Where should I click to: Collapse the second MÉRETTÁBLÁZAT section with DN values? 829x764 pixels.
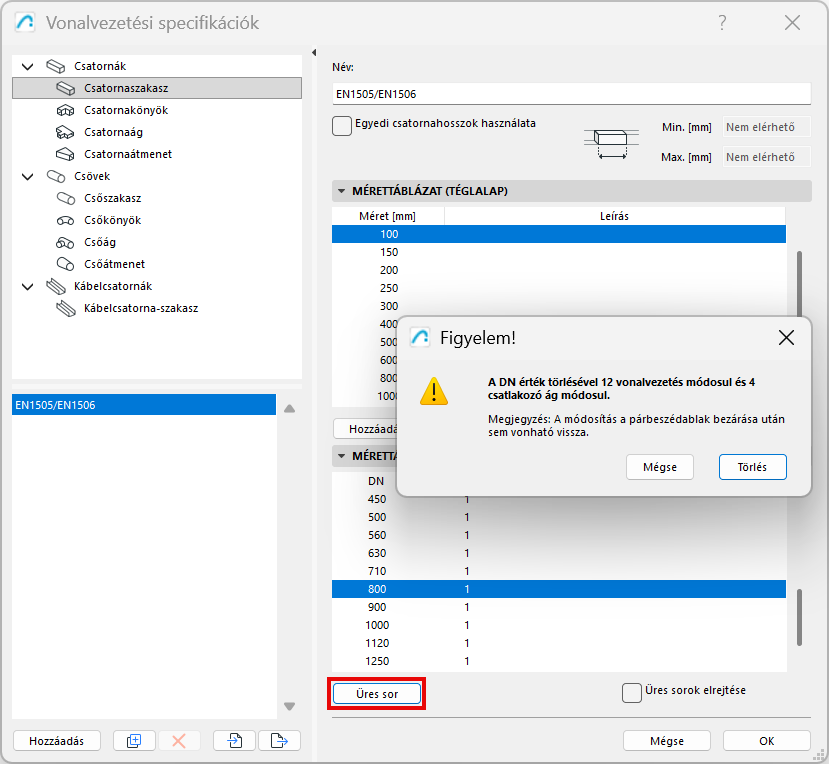(342, 456)
